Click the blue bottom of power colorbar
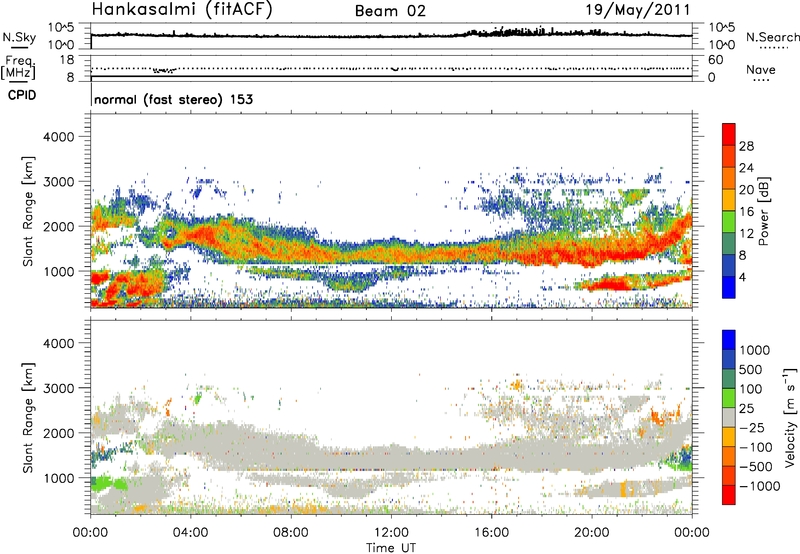This screenshot has height=554, width=800. click(729, 287)
